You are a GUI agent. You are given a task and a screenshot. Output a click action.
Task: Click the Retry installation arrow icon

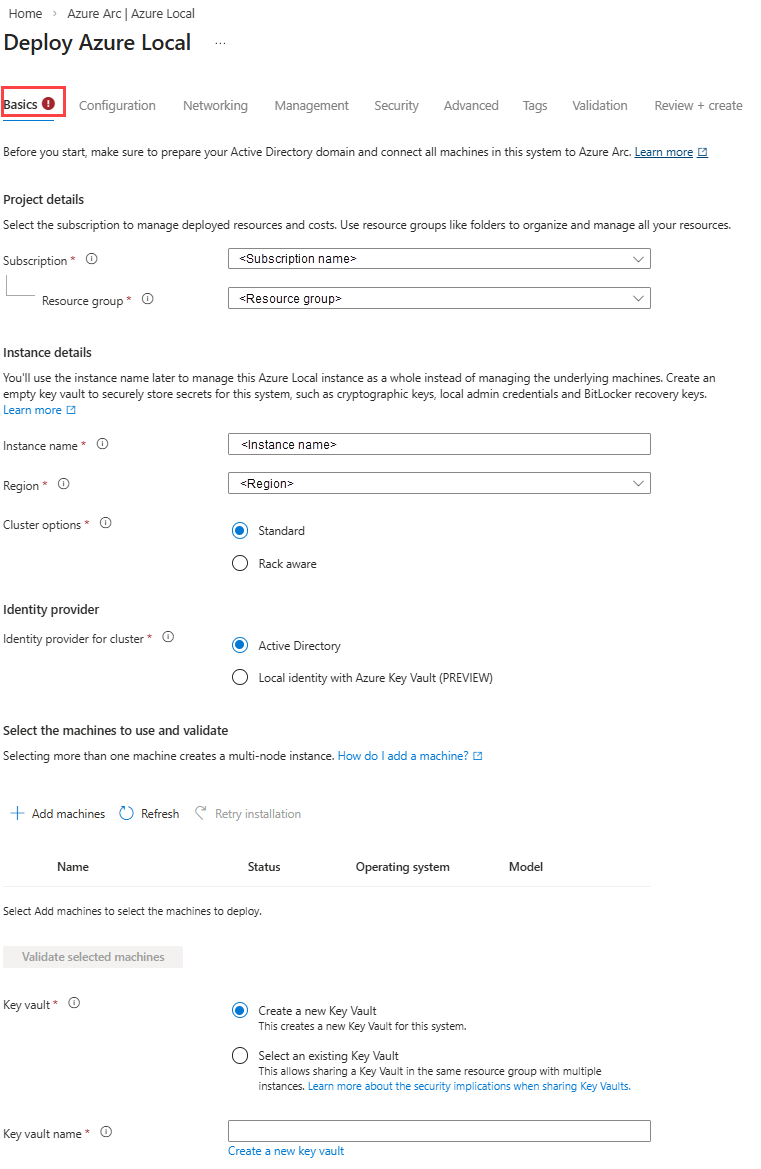[x=200, y=813]
